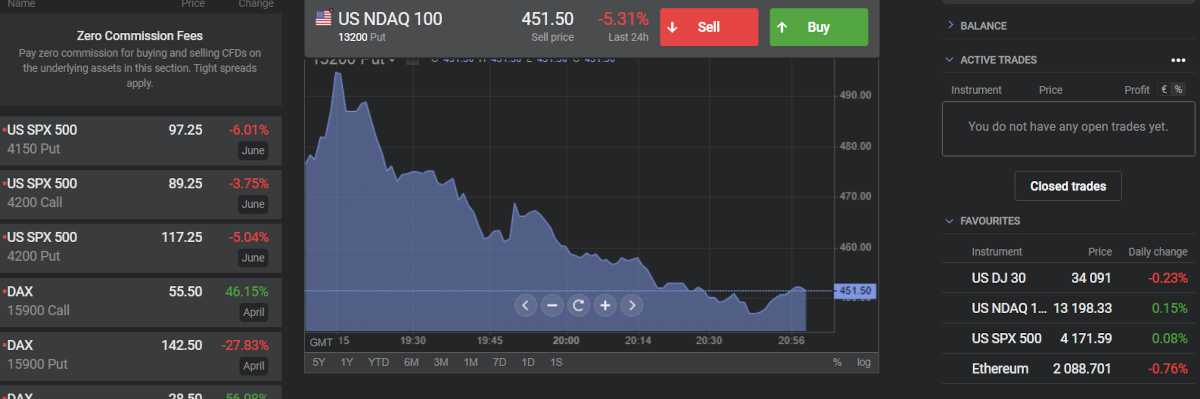Image resolution: width=1200 pixels, height=399 pixels.
Task: Select US DJ 30 in Favourites
Action: (x=1068, y=278)
